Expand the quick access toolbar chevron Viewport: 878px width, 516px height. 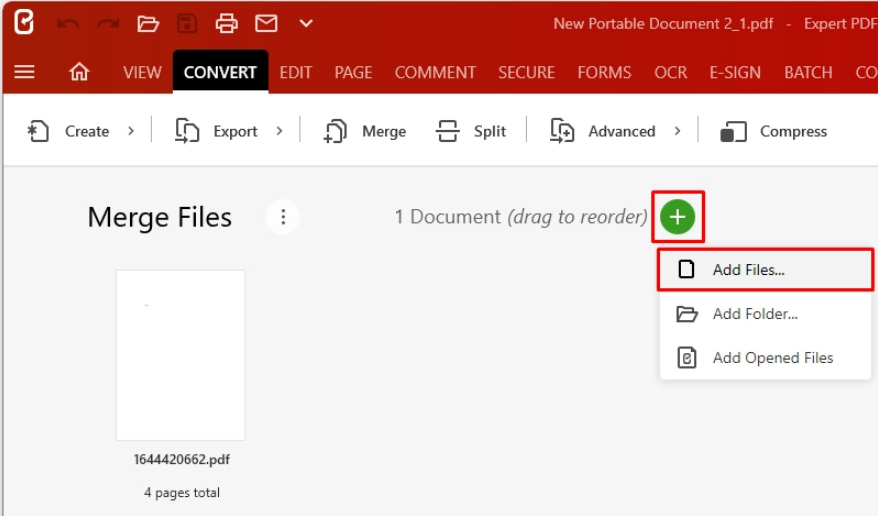(306, 23)
